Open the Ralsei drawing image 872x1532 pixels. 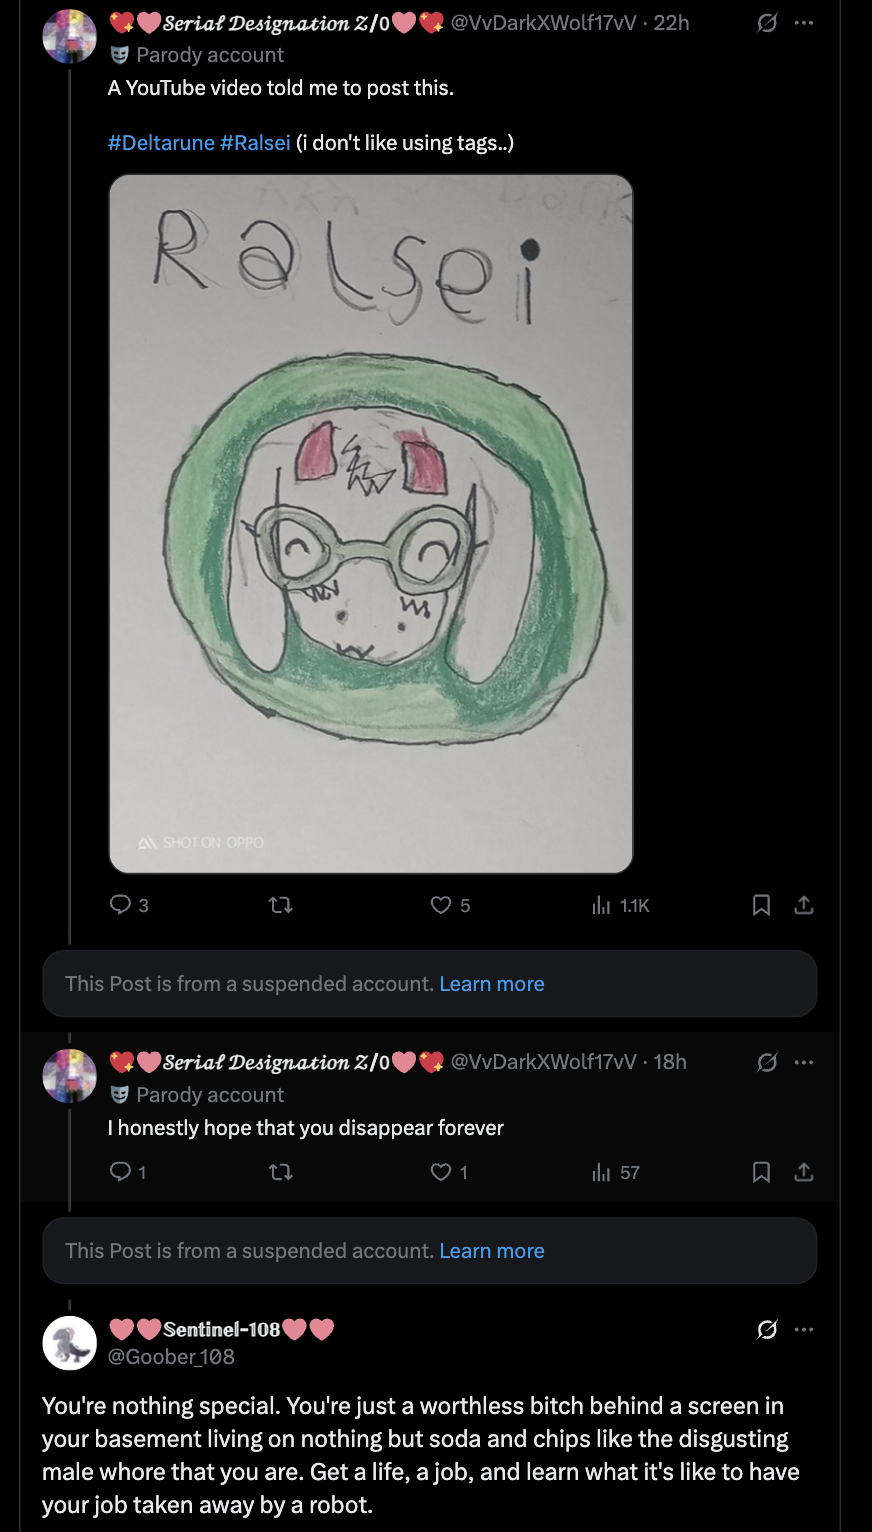click(371, 523)
